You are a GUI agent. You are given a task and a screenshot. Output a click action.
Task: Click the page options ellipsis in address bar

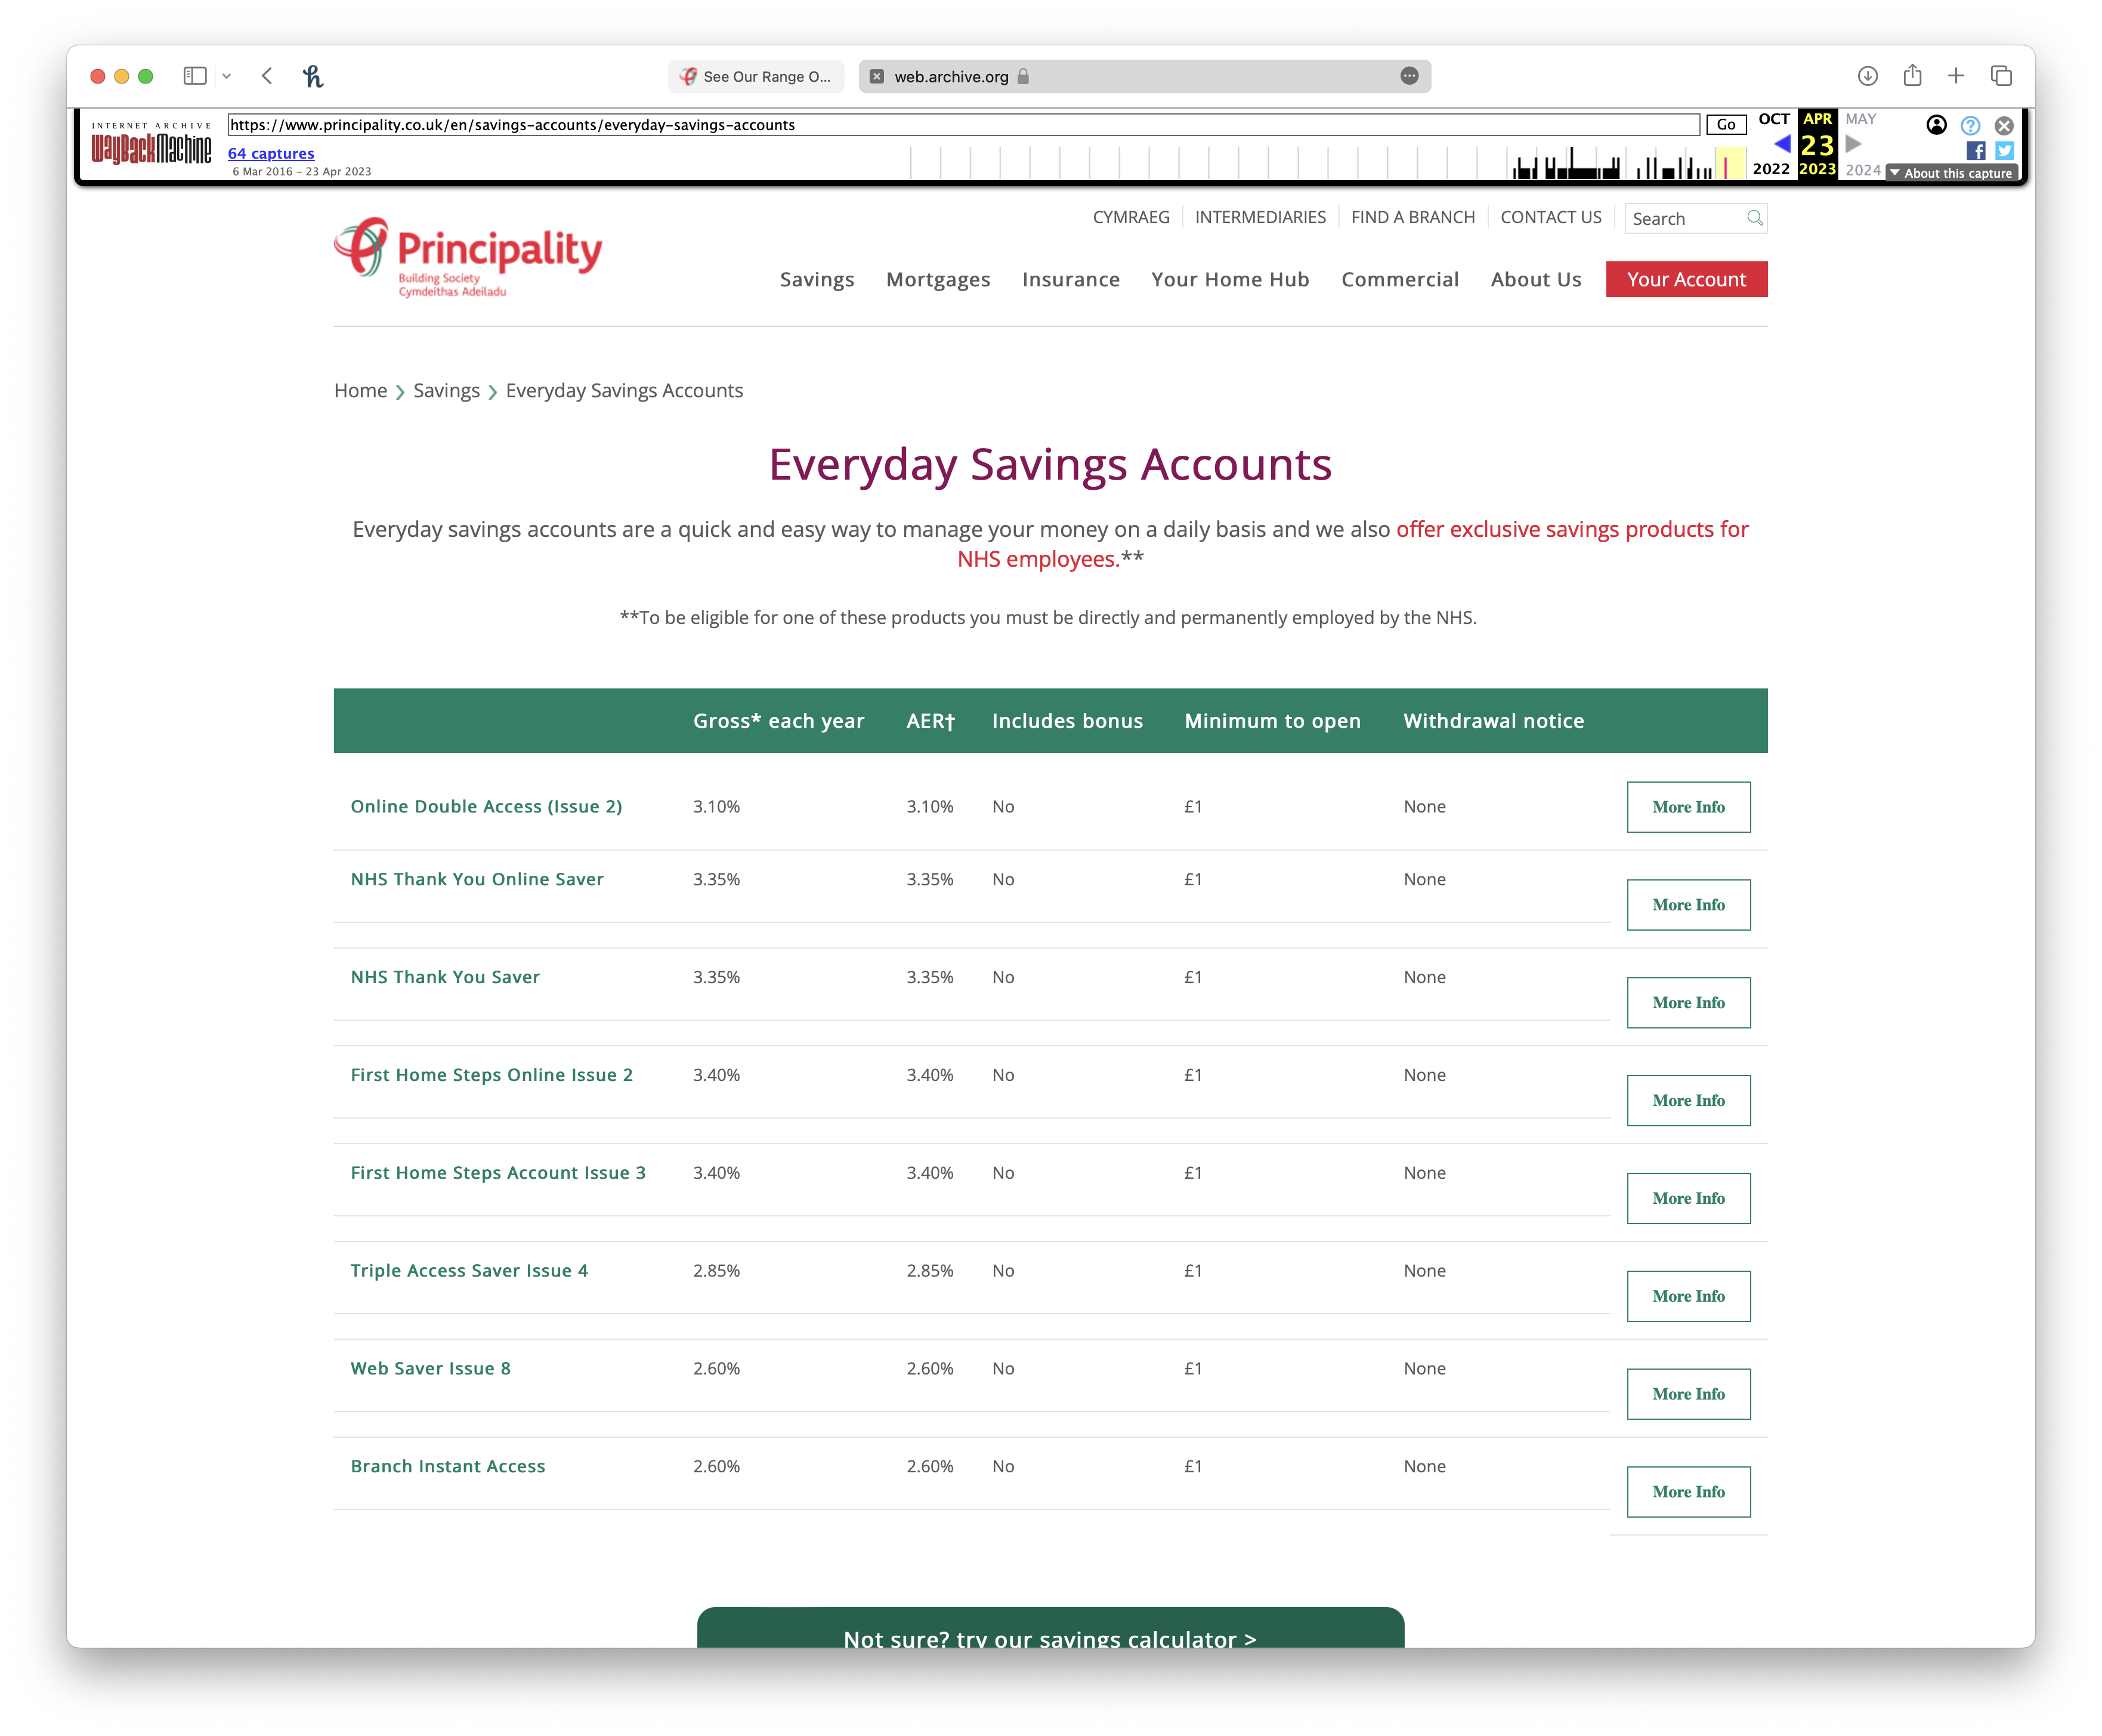tap(1409, 76)
